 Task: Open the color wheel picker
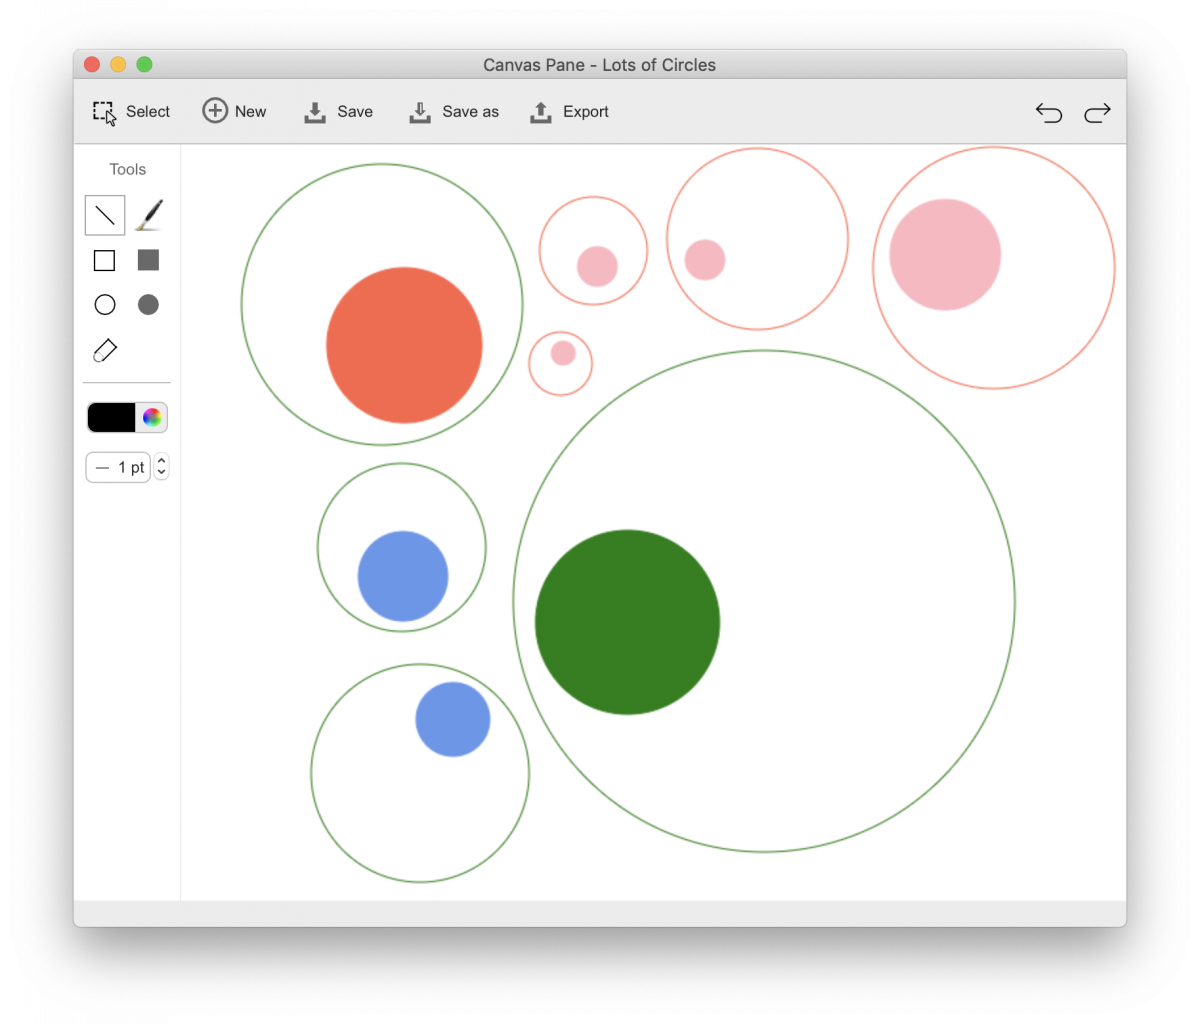(x=152, y=418)
